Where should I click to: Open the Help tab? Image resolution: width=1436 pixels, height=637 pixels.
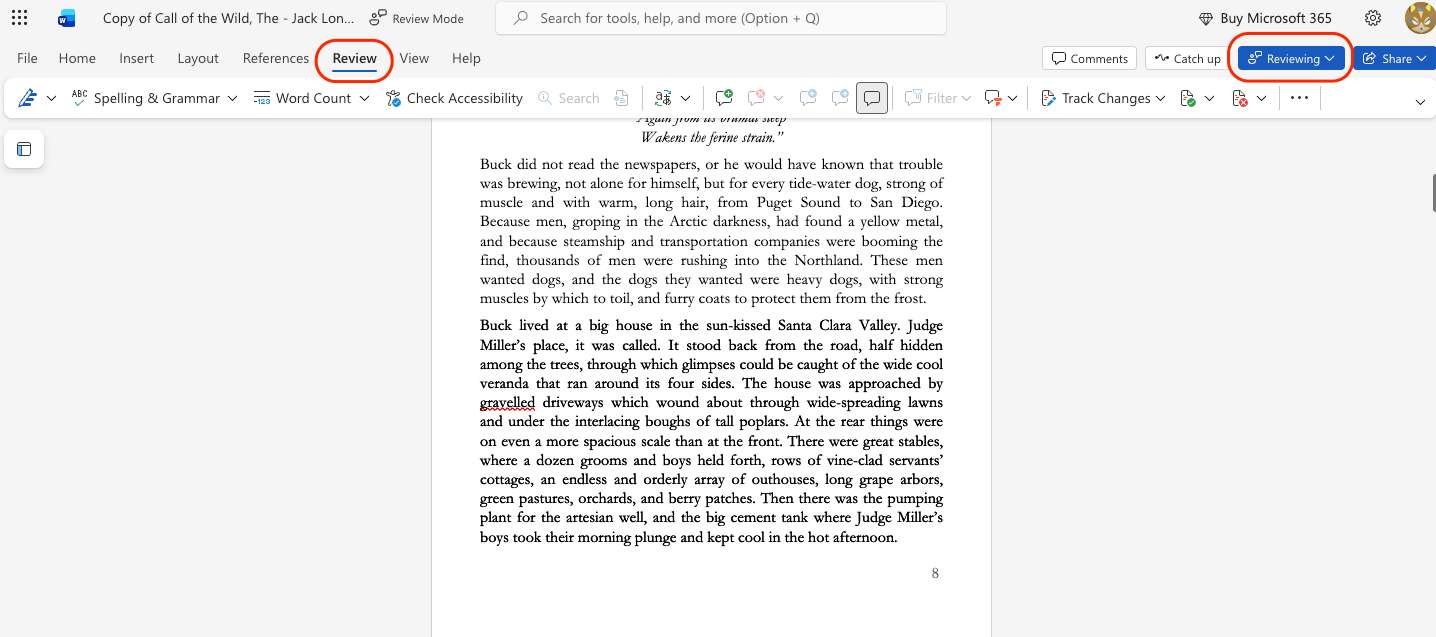(x=466, y=58)
